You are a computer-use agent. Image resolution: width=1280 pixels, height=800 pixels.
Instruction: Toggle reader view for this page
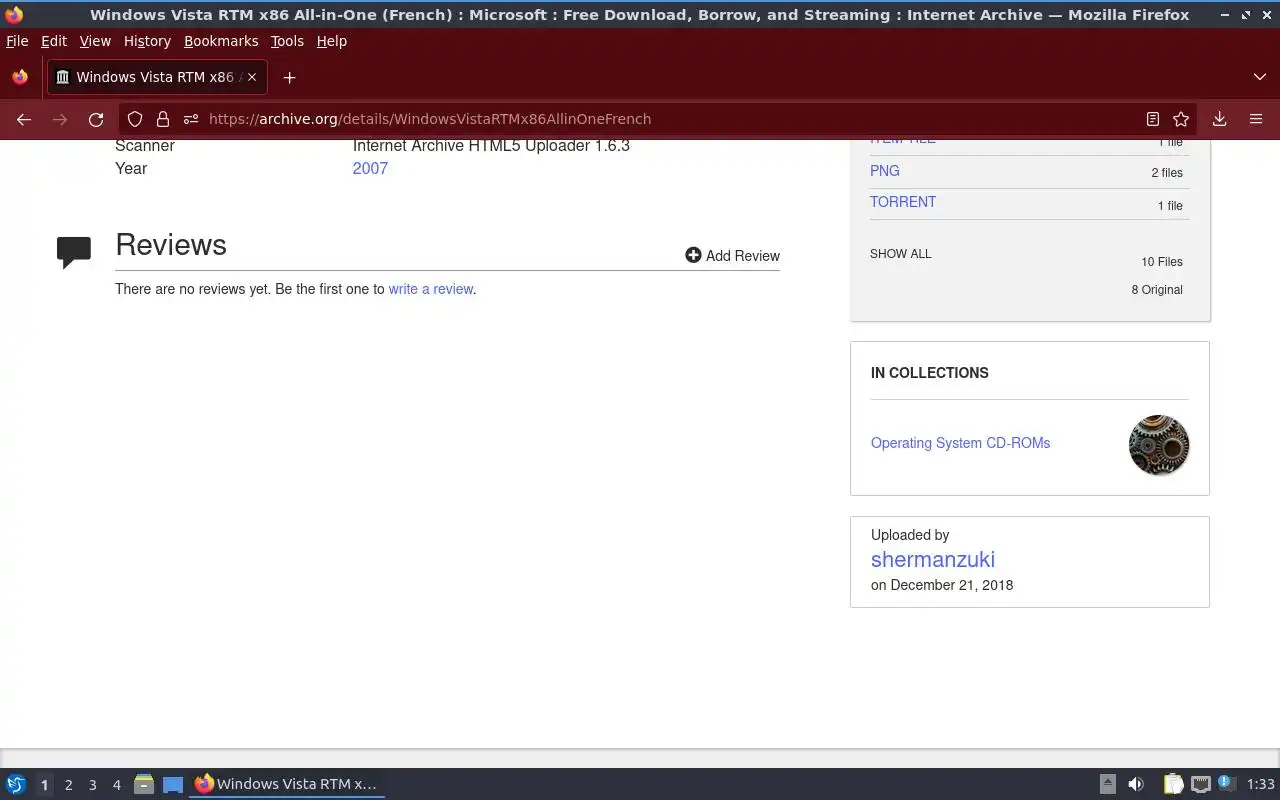pyautogui.click(x=1153, y=119)
